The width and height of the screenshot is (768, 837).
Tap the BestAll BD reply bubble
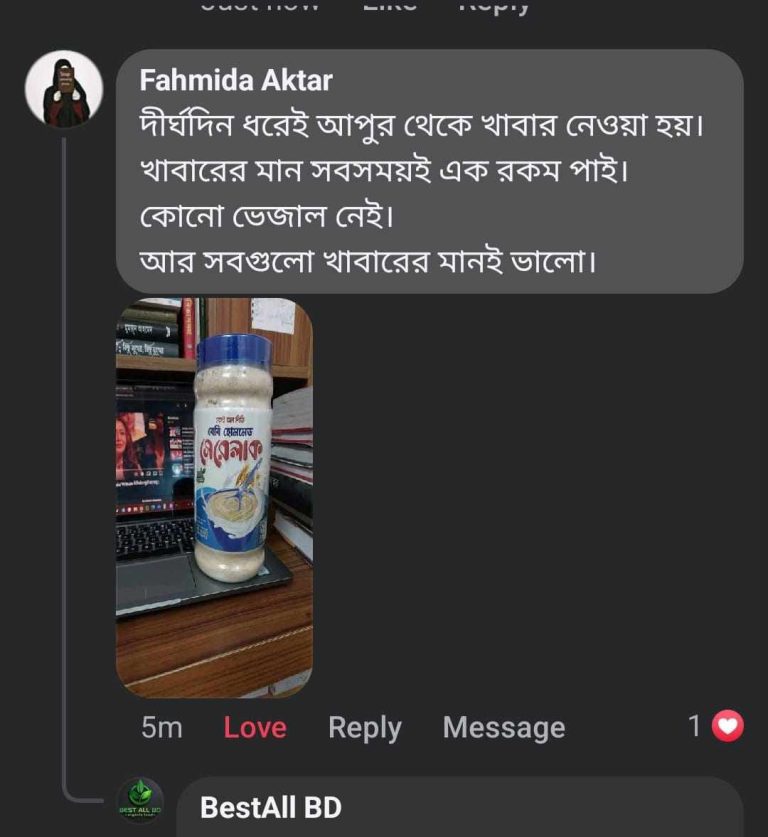click(460, 808)
